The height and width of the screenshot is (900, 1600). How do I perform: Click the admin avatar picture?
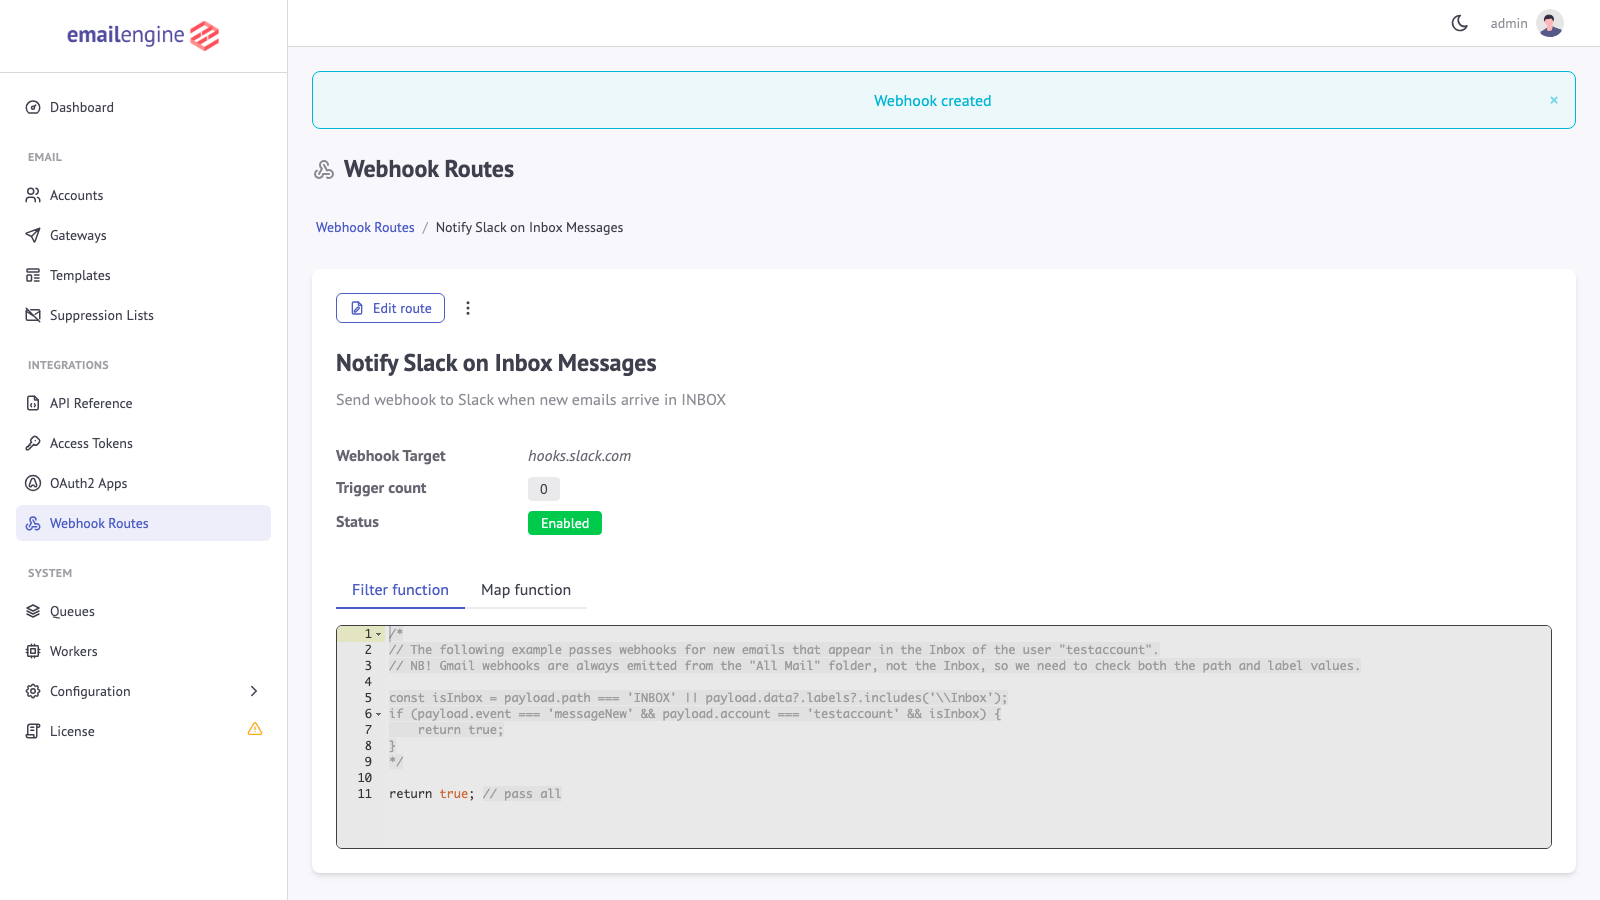[1550, 23]
